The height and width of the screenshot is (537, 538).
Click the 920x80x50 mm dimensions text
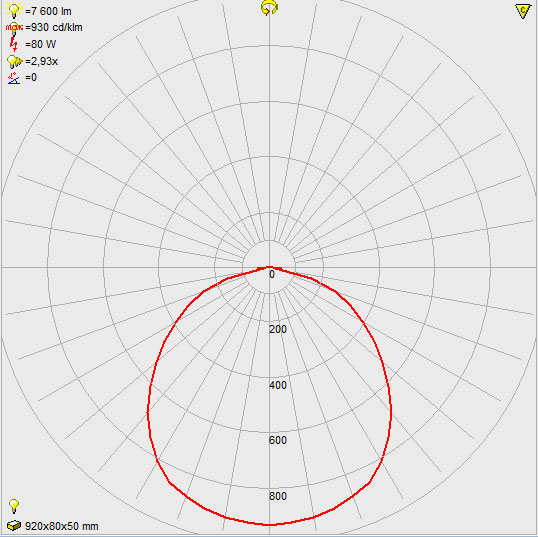[x=62, y=526]
